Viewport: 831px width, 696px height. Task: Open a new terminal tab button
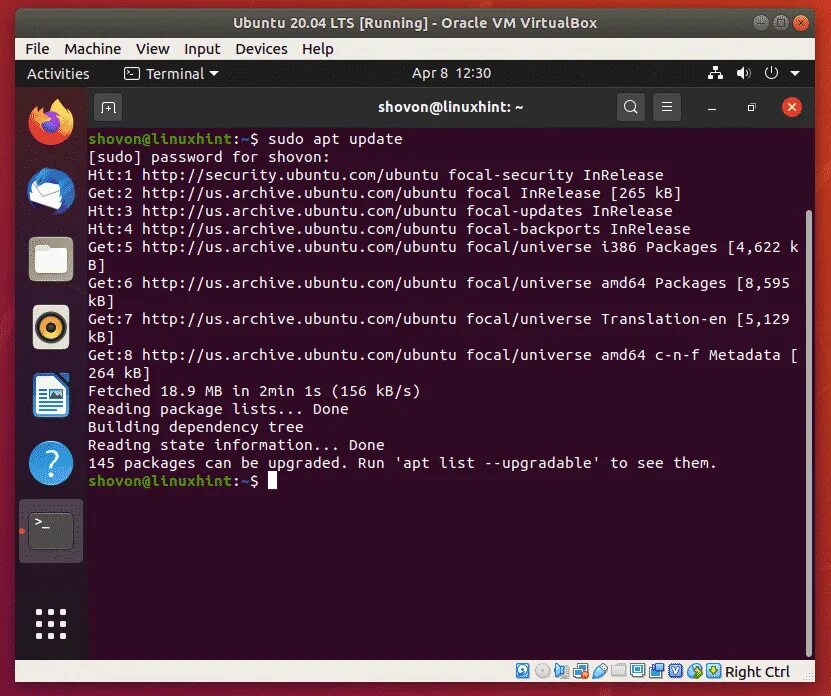(x=108, y=108)
